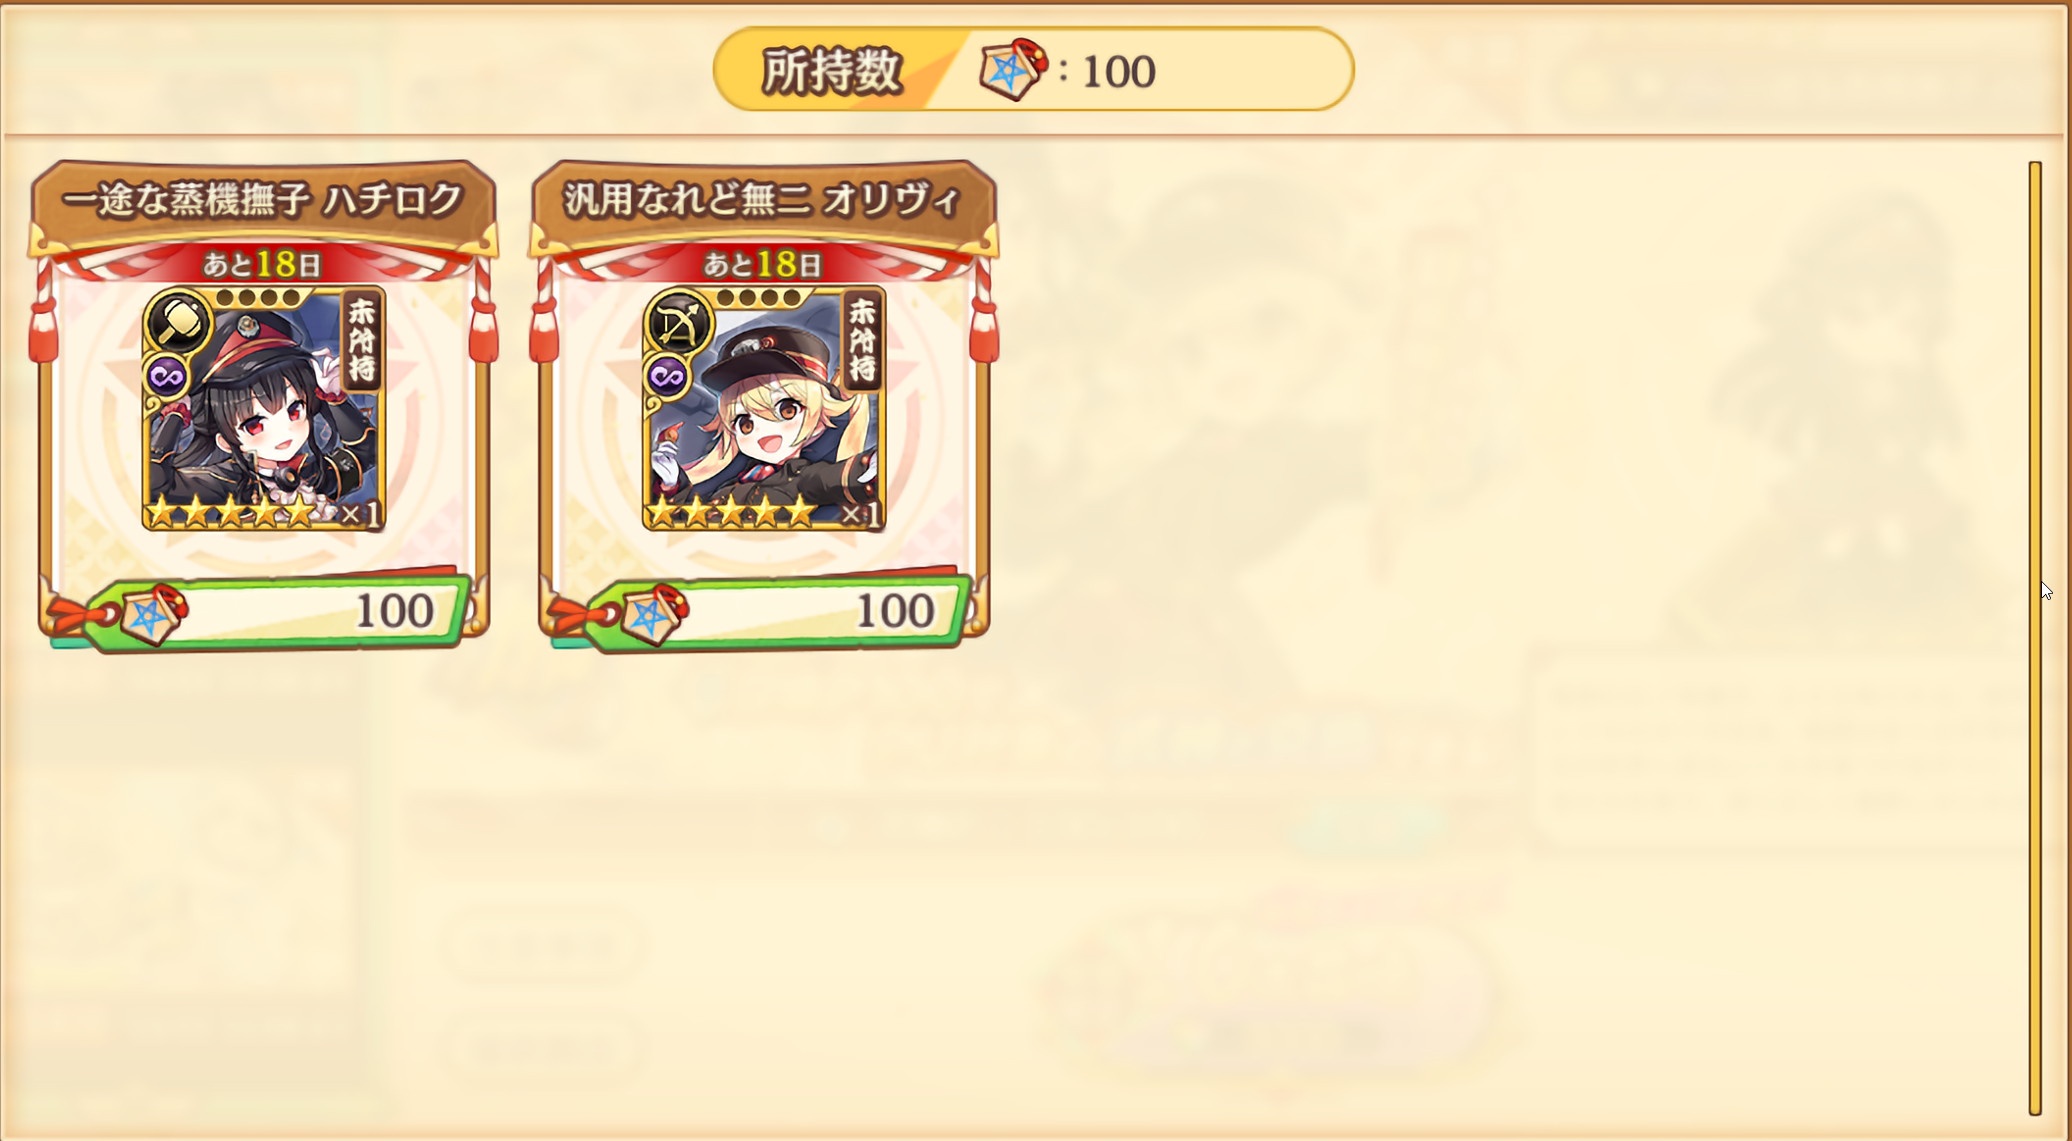Click the hammer weapon icon on Hachiroku card
Screen dimensions: 2072x1141
(178, 323)
